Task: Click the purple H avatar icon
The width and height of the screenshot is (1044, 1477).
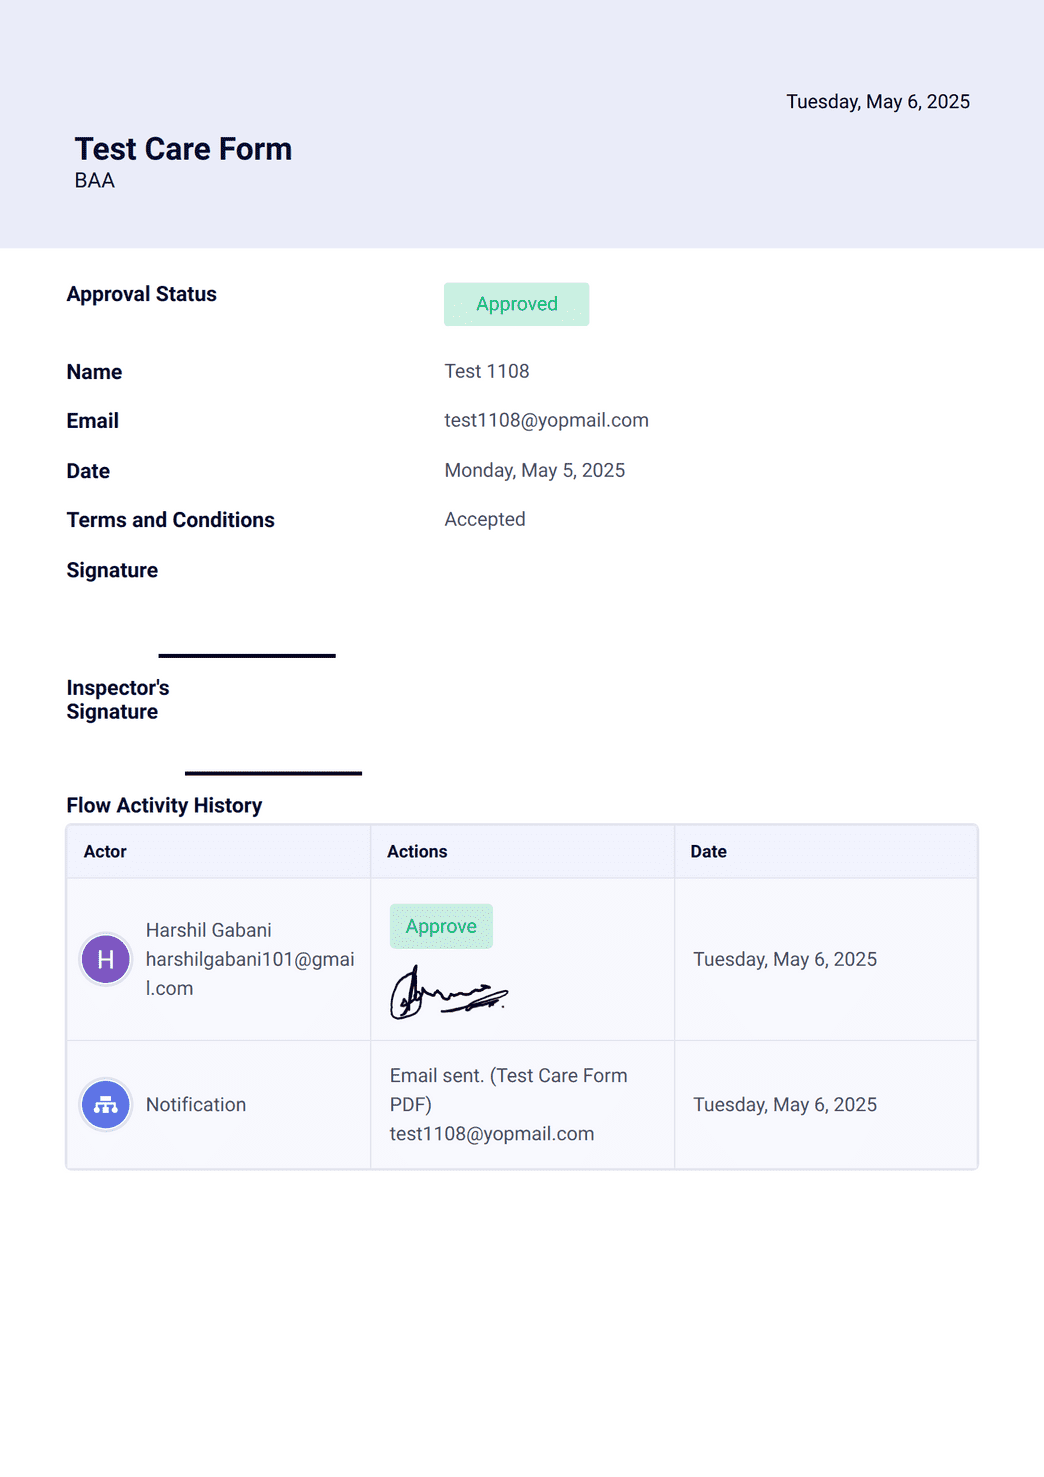Action: point(105,960)
